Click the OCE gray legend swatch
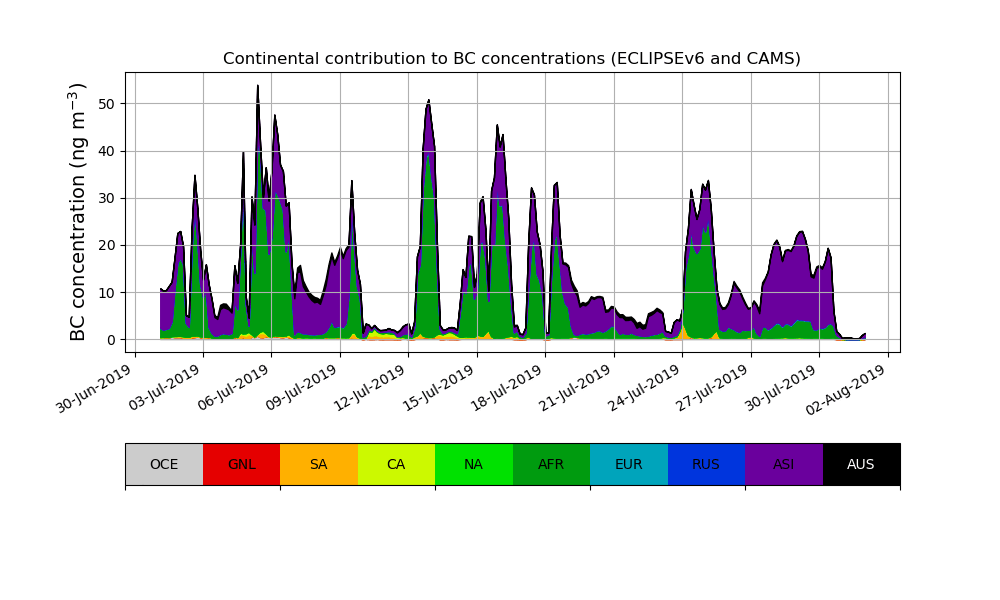The height and width of the screenshot is (600, 1000). pyautogui.click(x=164, y=464)
